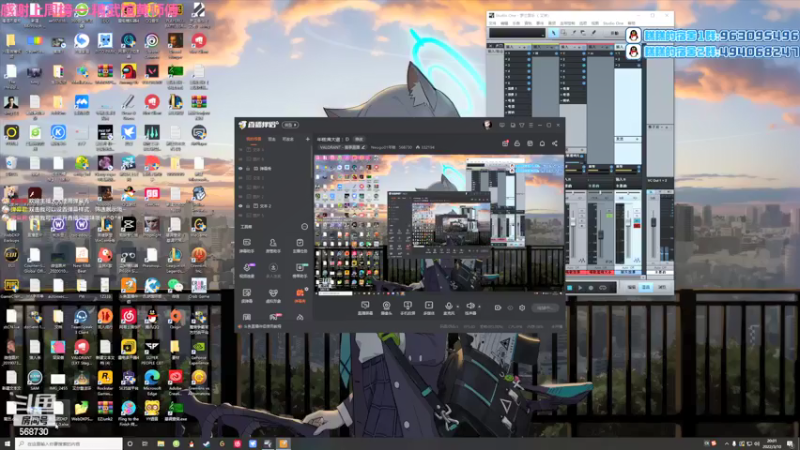Screen dimensions: 800x450
Task: Open the Valorant desktop shortcut
Action: (152, 74)
